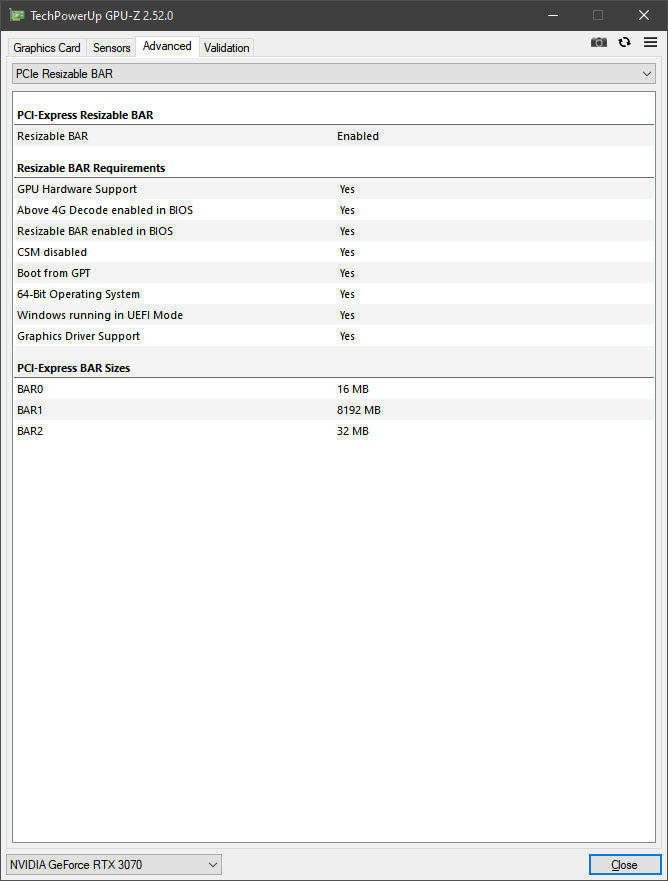Click the TechPowerUp GPU-Z 2.52.0 title
The image size is (668, 881).
tap(102, 16)
